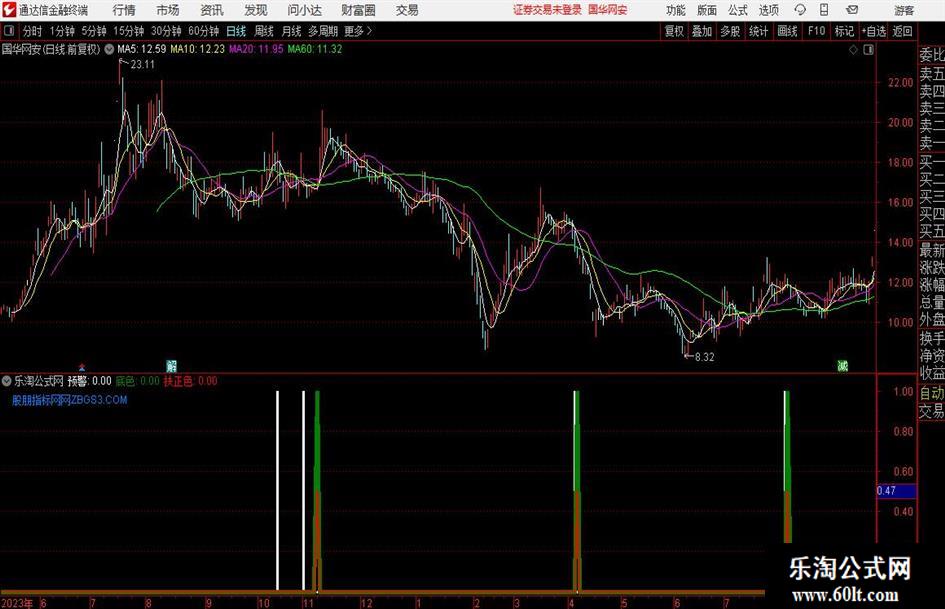This screenshot has height=609, width=945.
Task: Click the 解 marker below the chart
Action: [172, 365]
